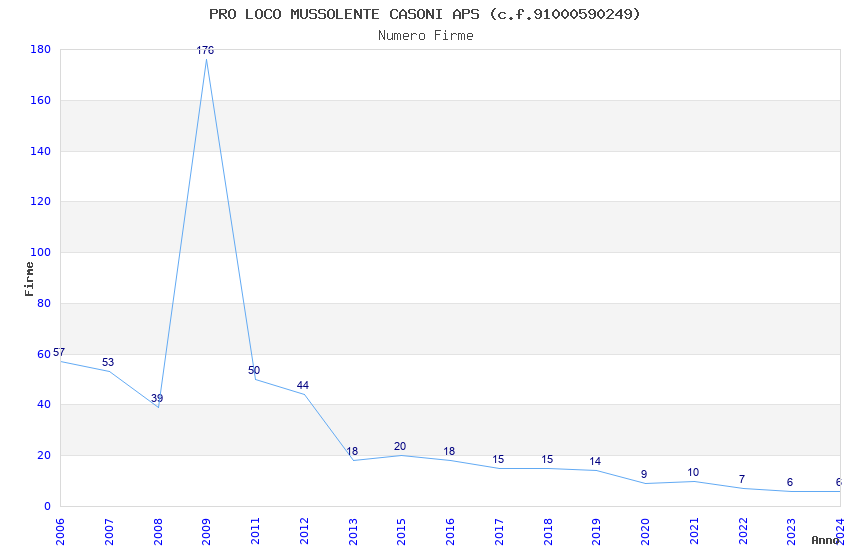Select the y-axis tick value 140
Image resolution: width=850 pixels, height=550 pixels.
pos(41,151)
